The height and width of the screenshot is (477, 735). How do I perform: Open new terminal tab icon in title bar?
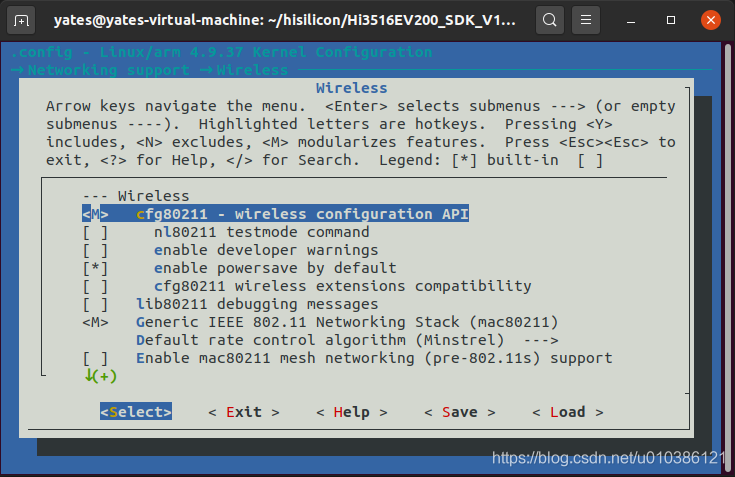pyautogui.click(x=21, y=21)
